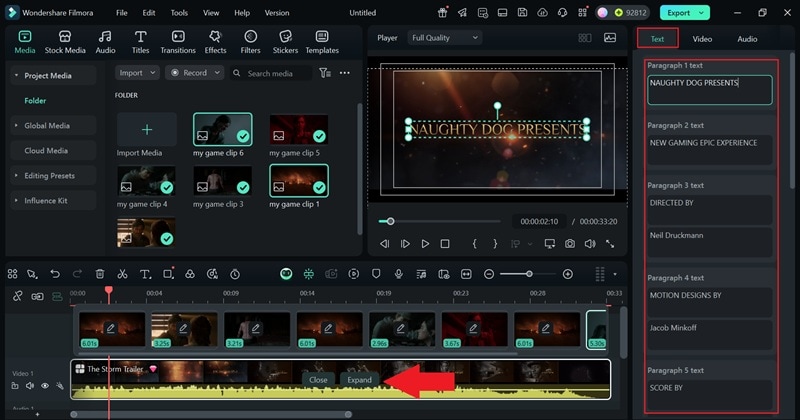Click the player progress slider knob
This screenshot has height=420, width=800.
click(390, 221)
